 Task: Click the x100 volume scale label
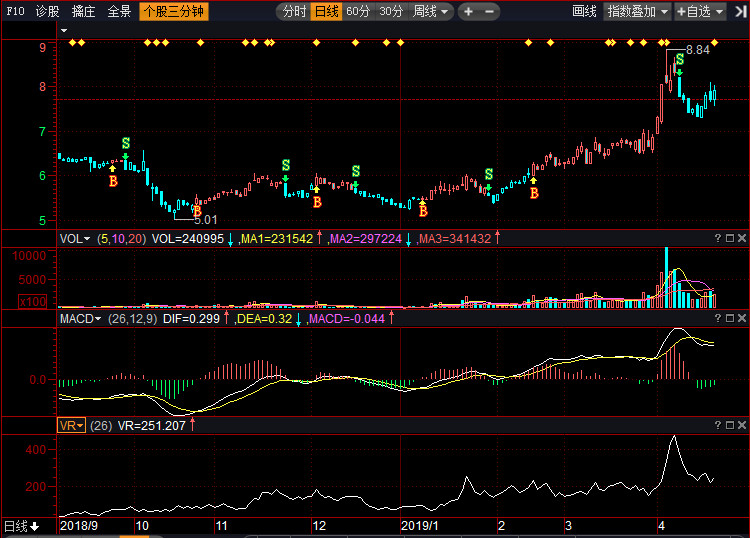tap(33, 301)
